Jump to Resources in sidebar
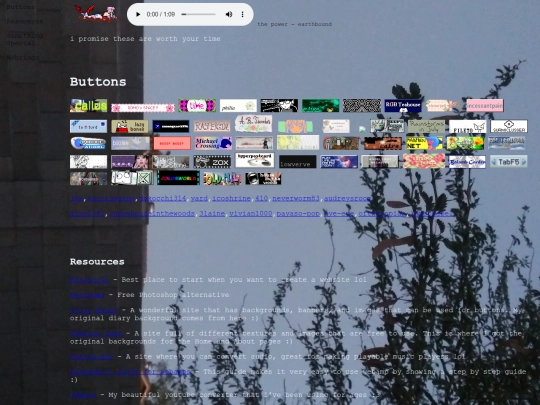 pos(24,21)
